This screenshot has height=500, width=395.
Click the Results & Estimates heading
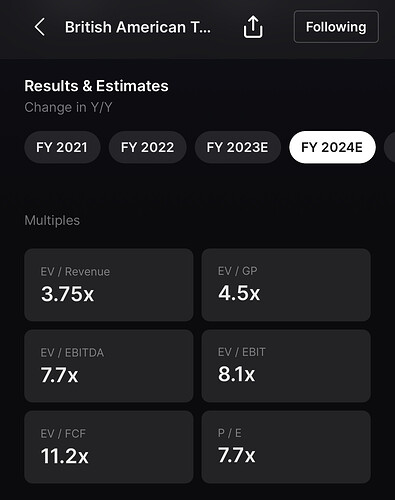[96, 86]
